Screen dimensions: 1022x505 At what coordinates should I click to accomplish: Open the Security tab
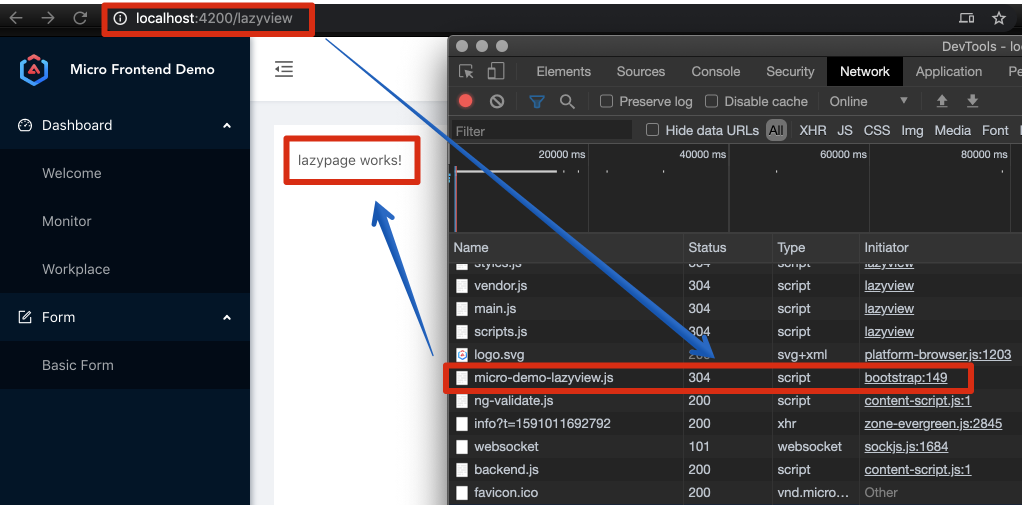pos(790,72)
